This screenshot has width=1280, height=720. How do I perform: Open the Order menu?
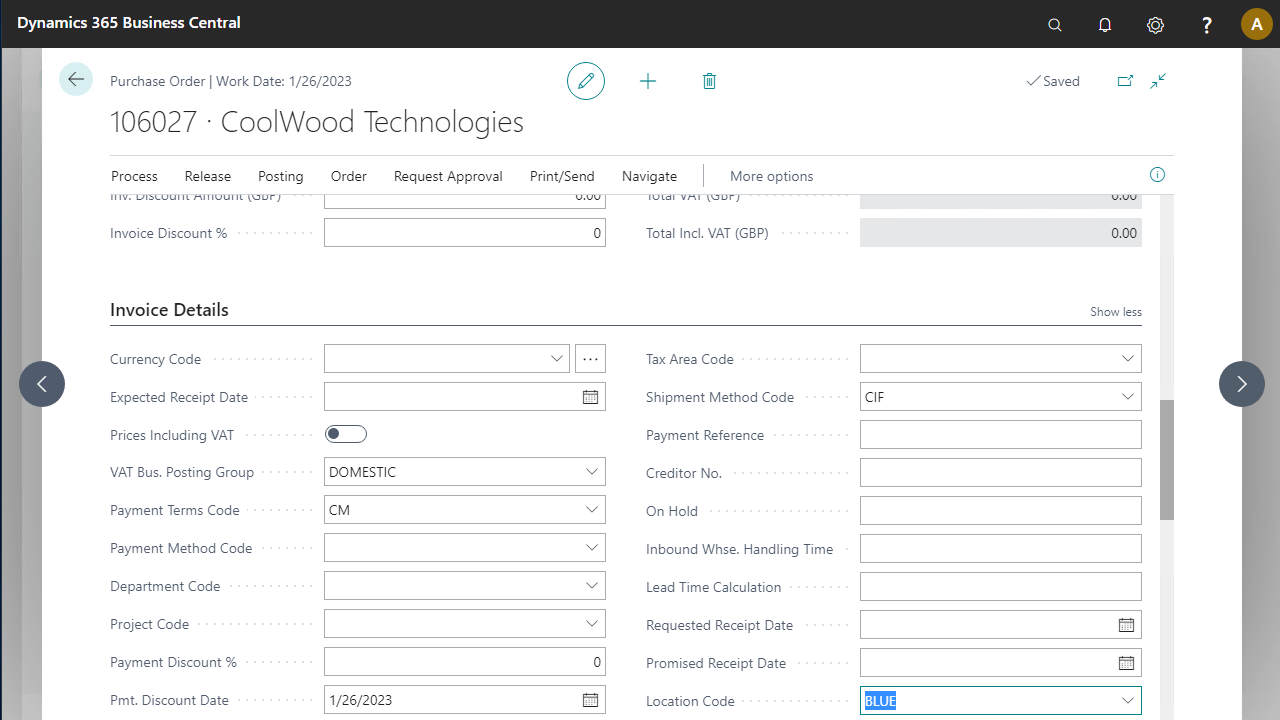pos(349,176)
